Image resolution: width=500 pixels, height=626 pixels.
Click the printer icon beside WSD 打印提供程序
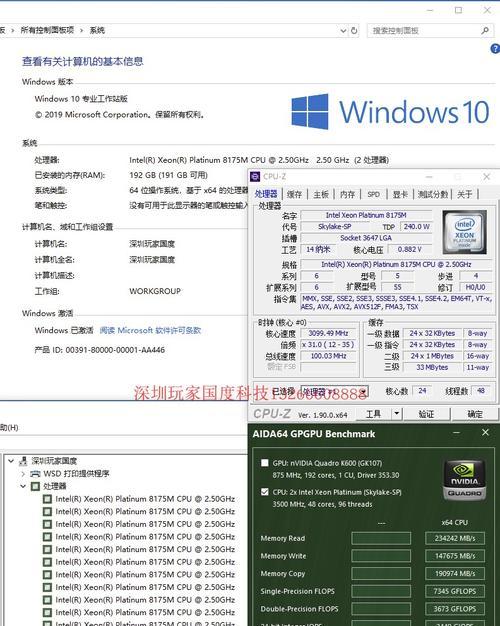pos(36,474)
